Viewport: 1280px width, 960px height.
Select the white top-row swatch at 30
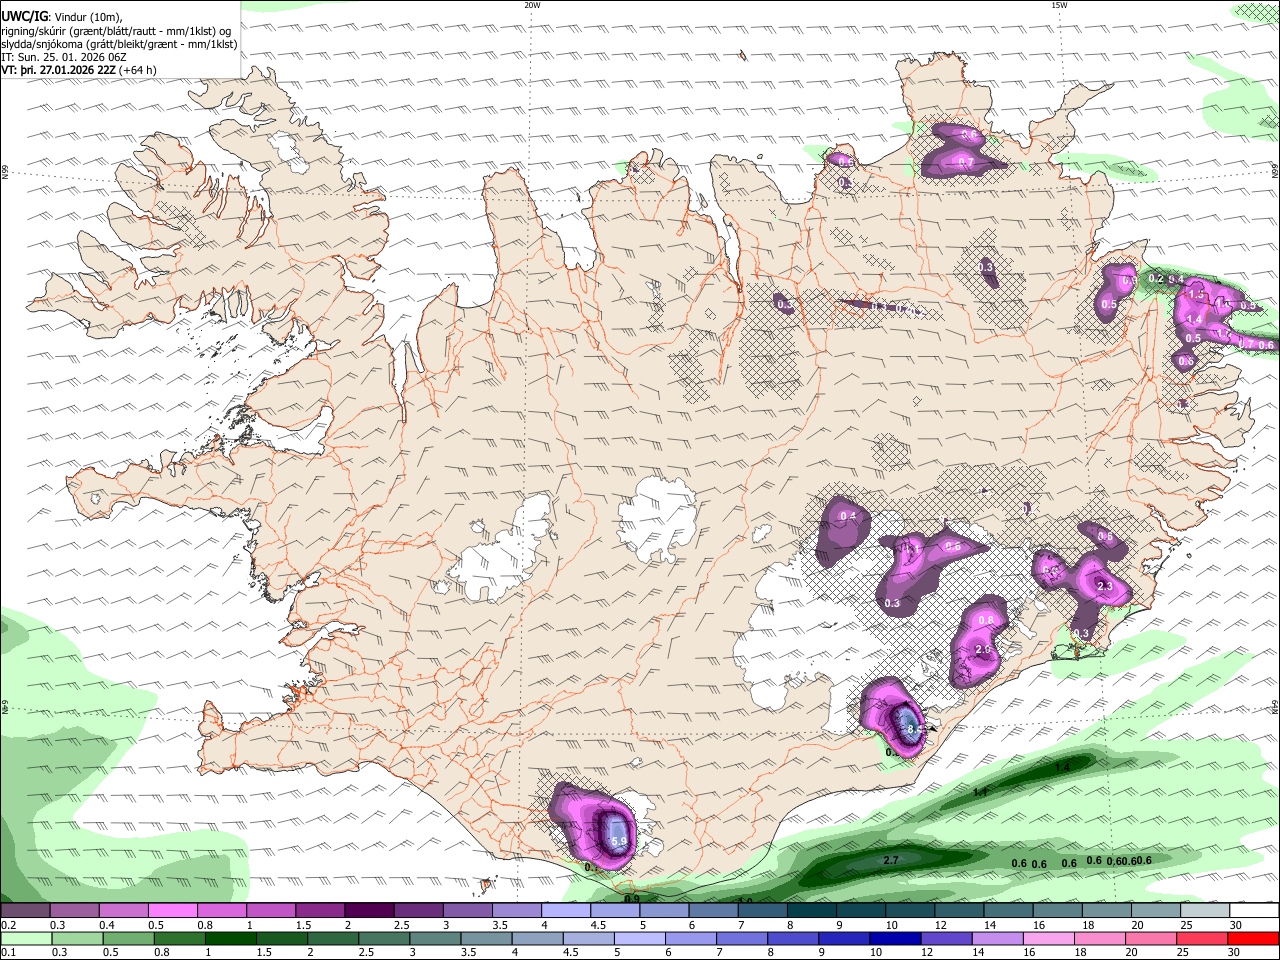pos(1255,911)
